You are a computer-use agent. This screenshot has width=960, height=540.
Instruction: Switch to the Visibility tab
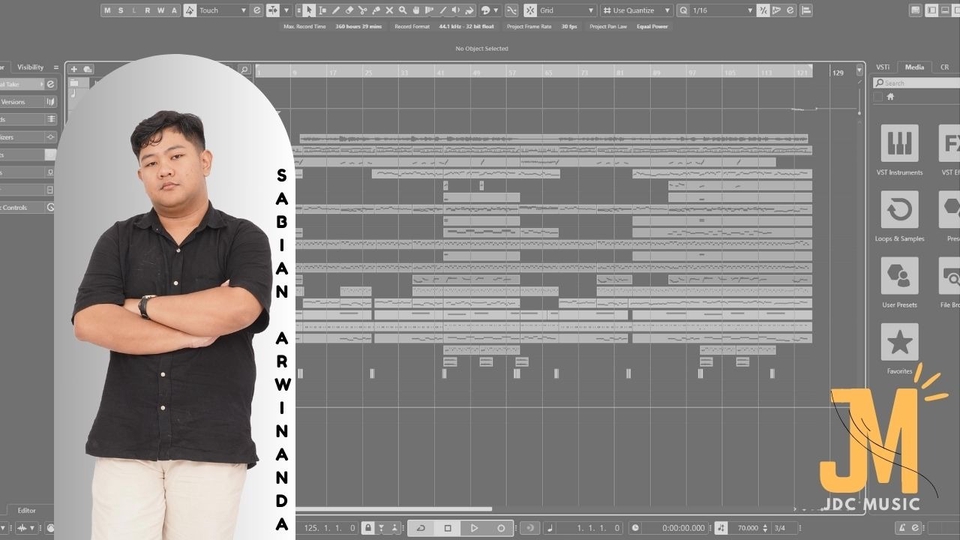31,67
